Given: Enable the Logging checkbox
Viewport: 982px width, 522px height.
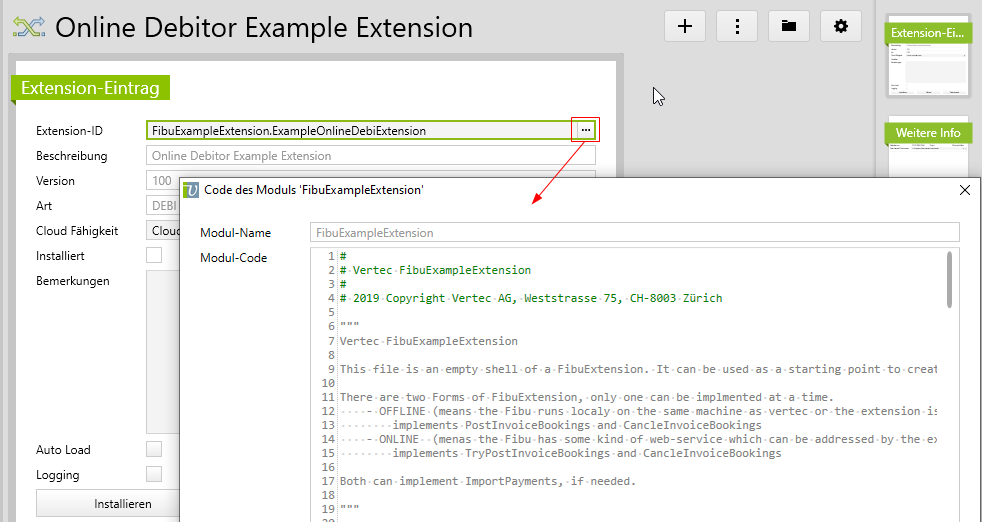Looking at the screenshot, I should [154, 474].
